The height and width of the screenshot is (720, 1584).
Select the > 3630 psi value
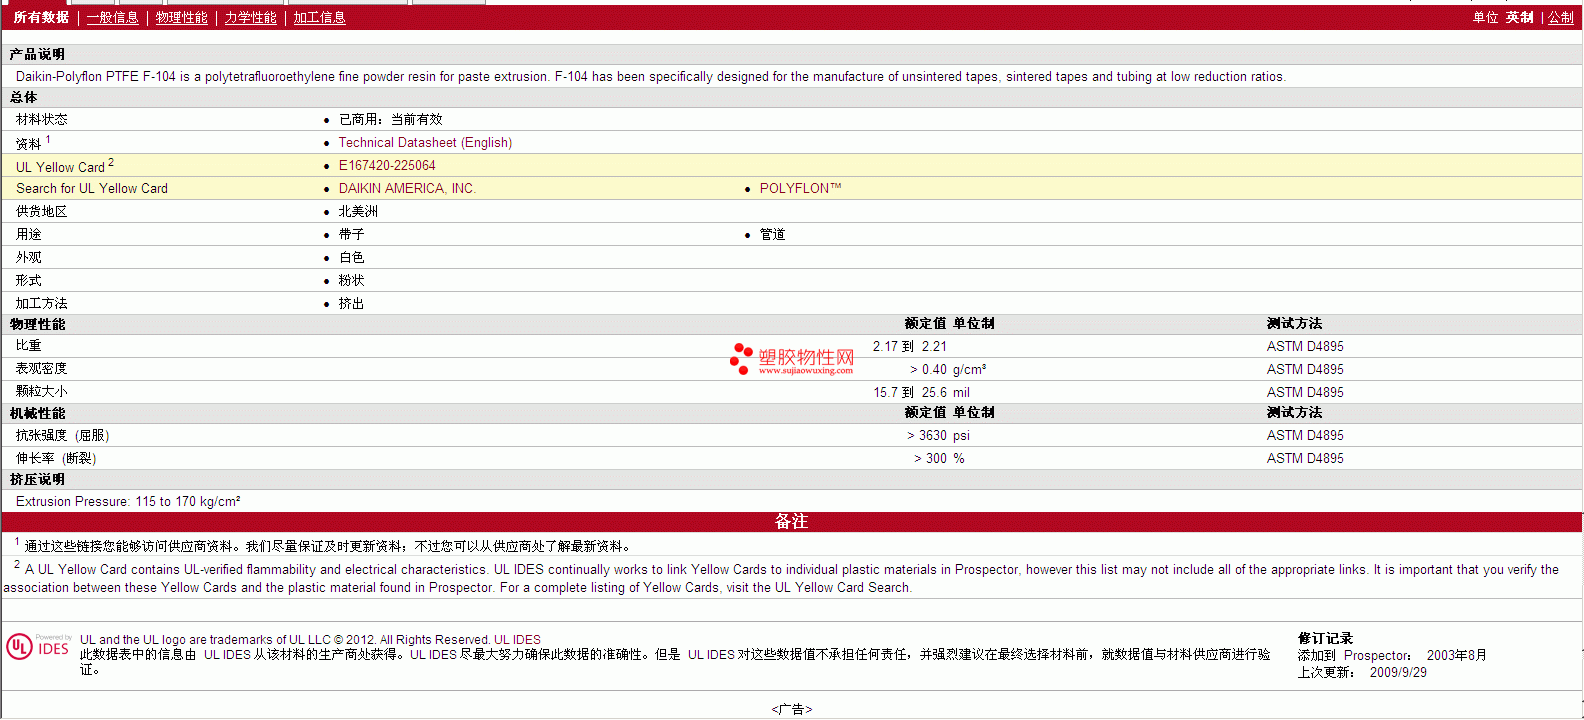pos(938,436)
